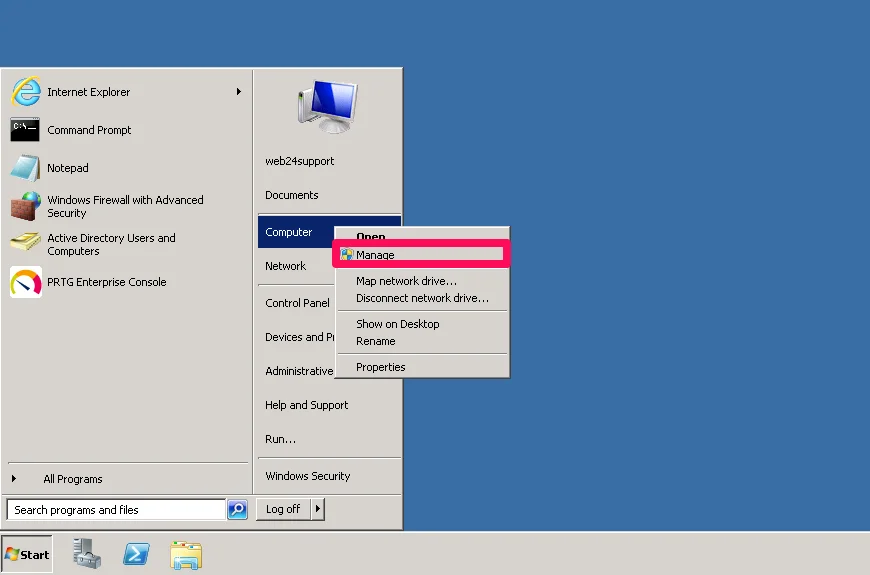The height and width of the screenshot is (575, 870).
Task: Click Computer in Start menu
Action: point(295,232)
